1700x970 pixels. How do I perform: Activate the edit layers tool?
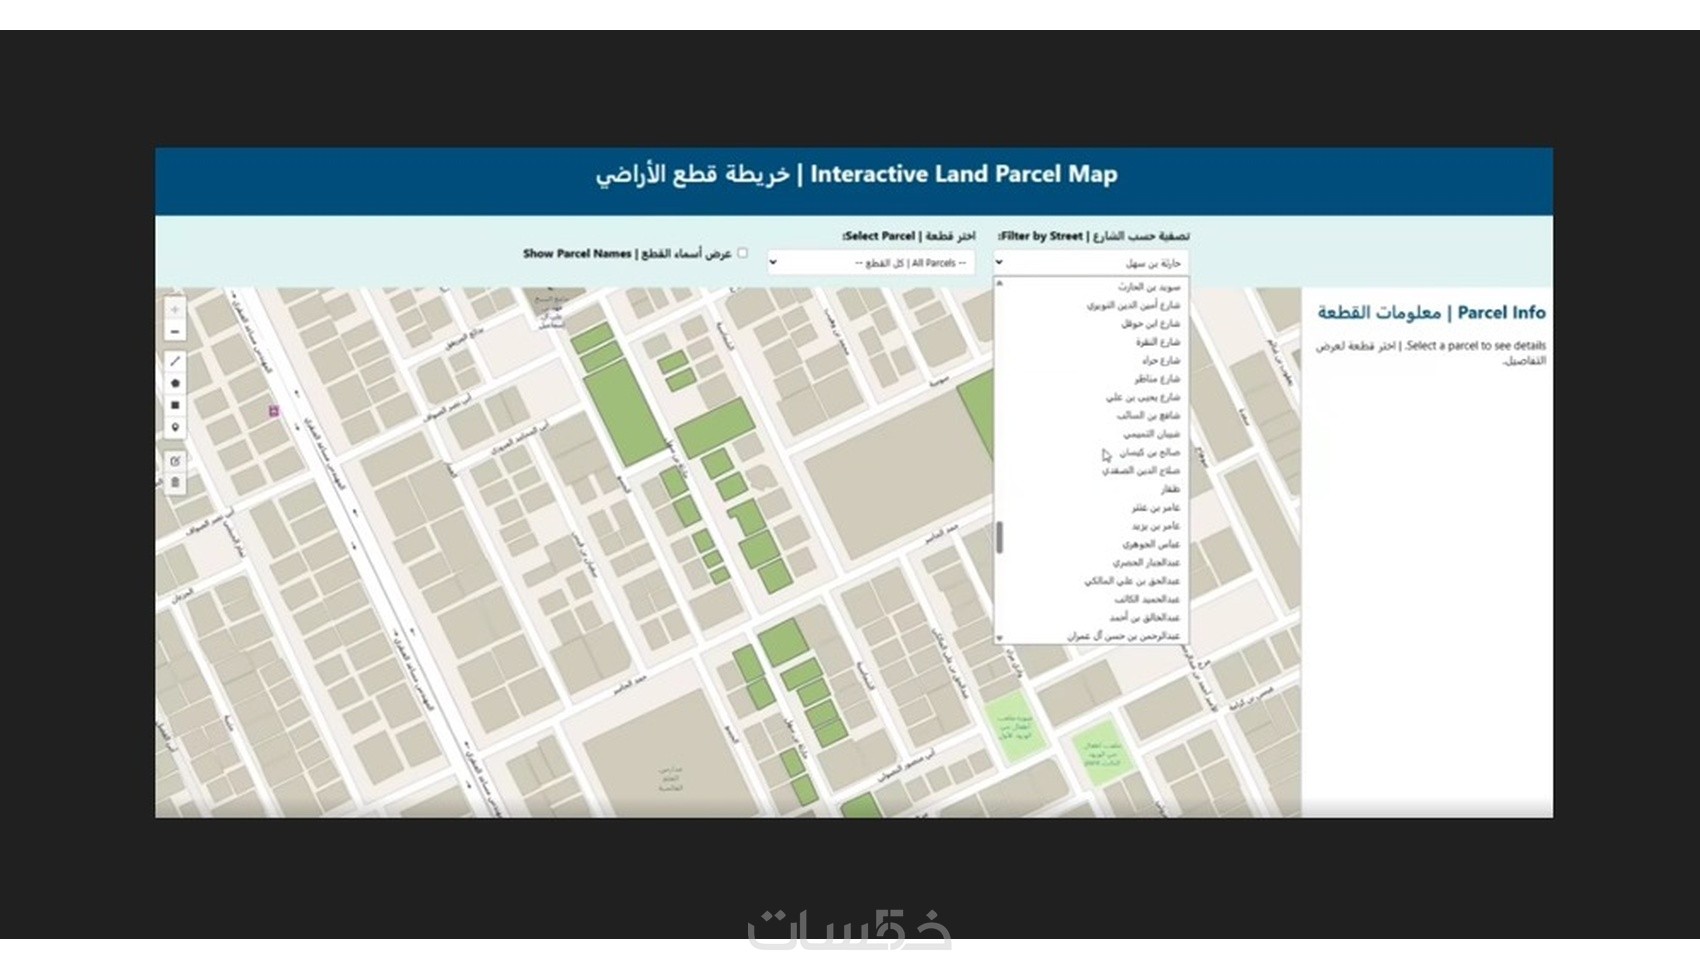[x=175, y=461]
